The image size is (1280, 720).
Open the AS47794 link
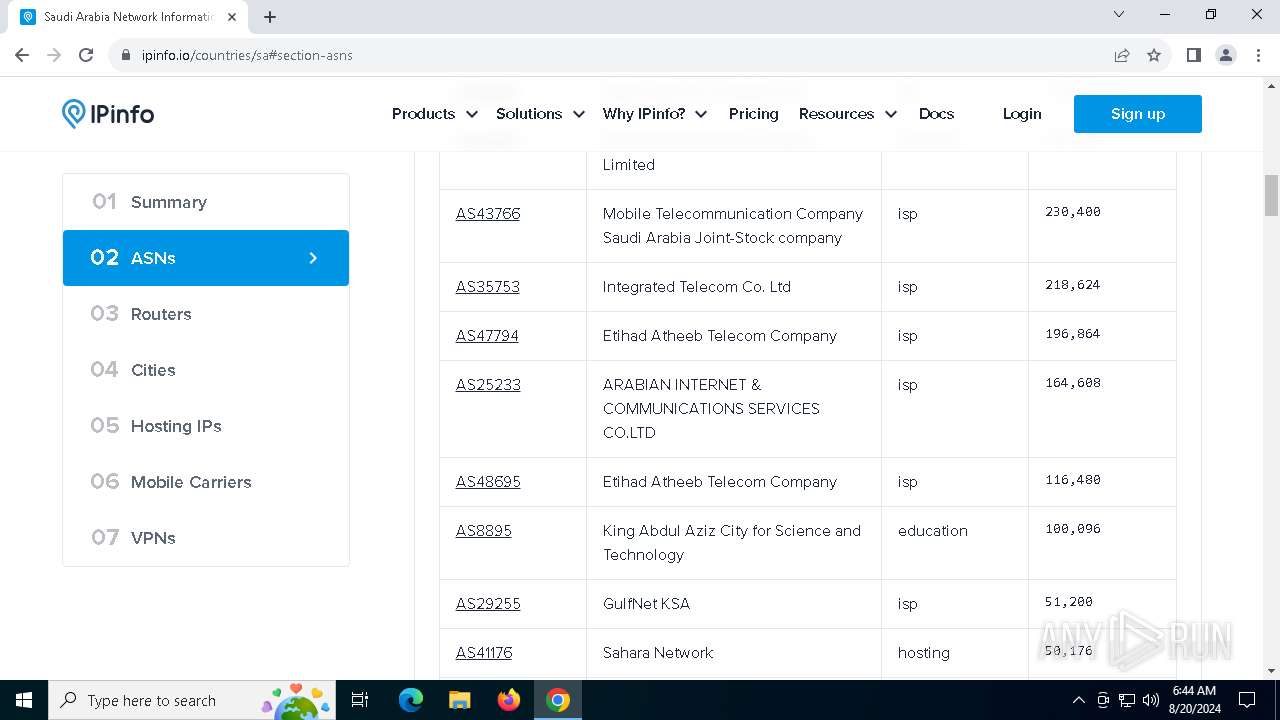[x=487, y=336]
